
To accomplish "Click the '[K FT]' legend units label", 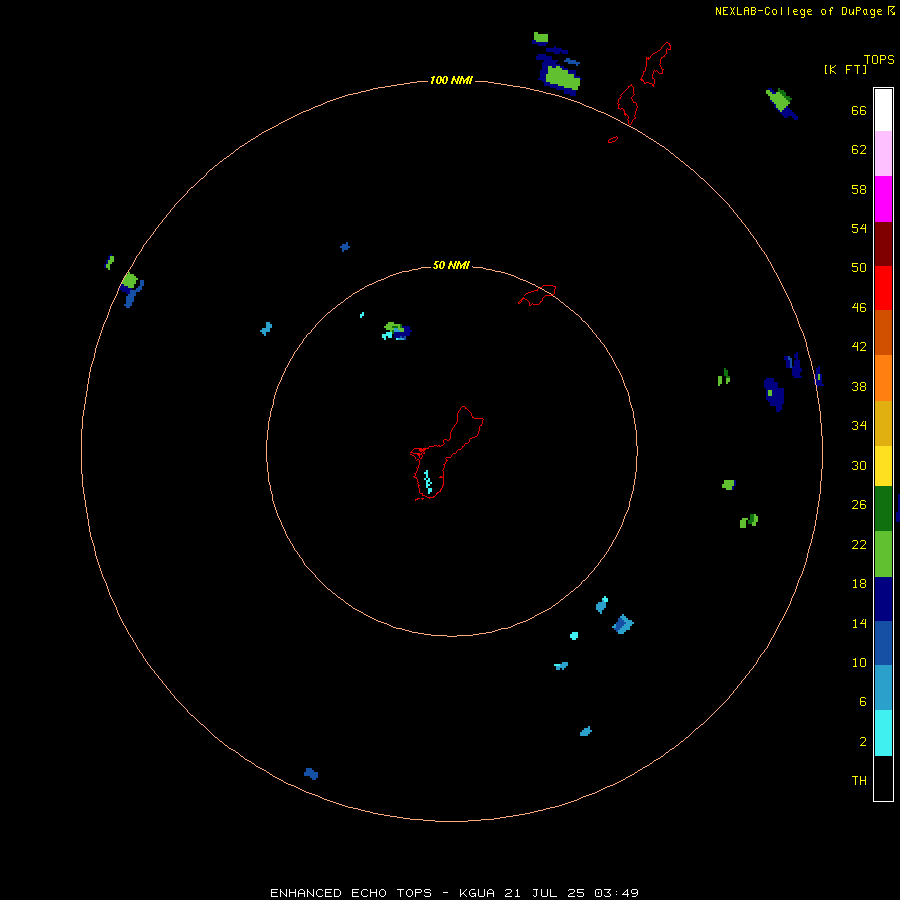I will point(845,69).
